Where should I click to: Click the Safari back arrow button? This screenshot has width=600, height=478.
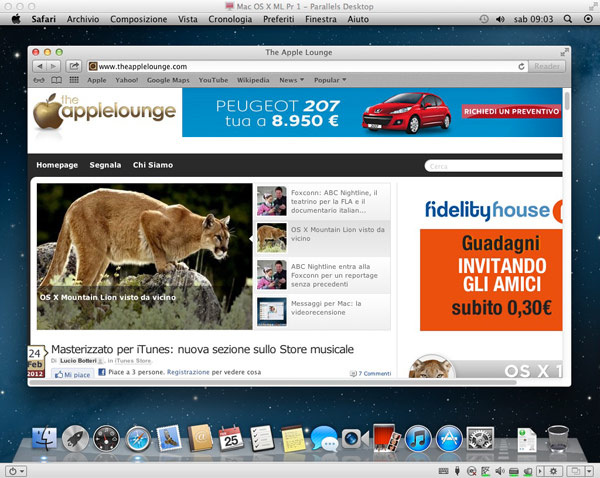coord(40,66)
